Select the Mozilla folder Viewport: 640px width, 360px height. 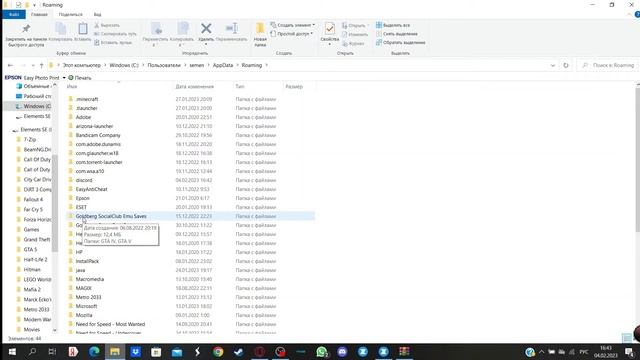pyautogui.click(x=84, y=315)
